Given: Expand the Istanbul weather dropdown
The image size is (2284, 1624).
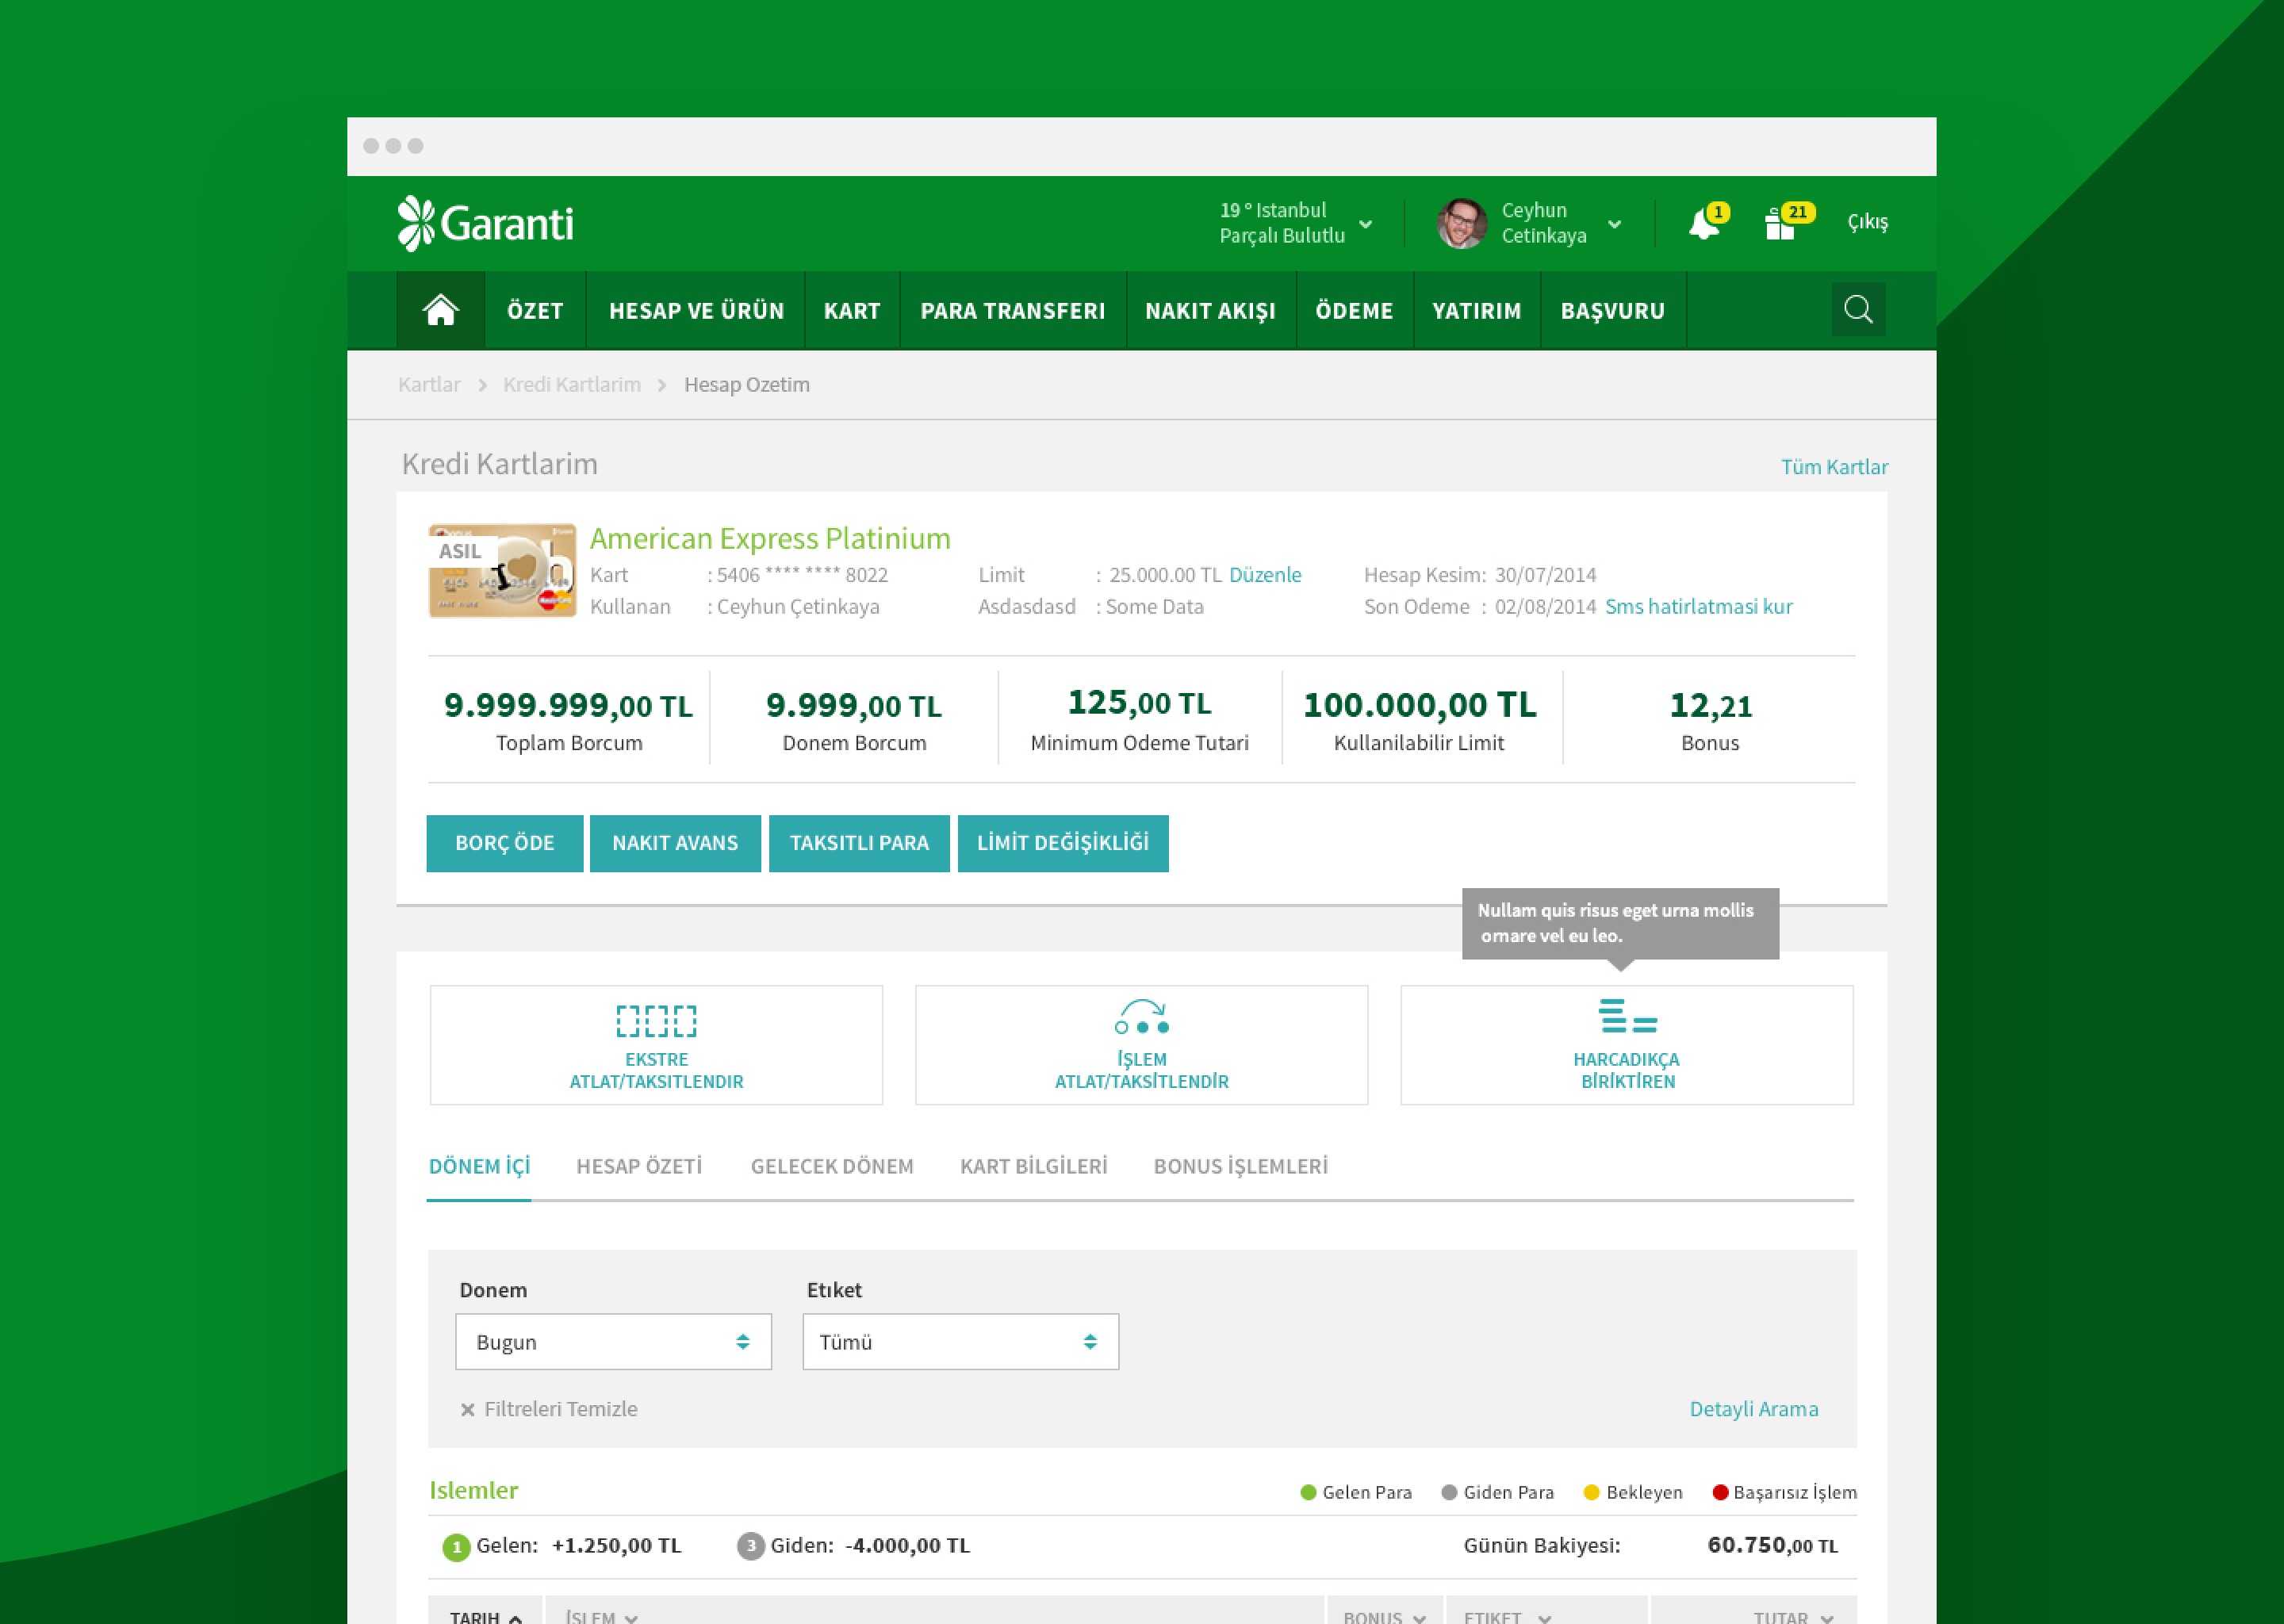Looking at the screenshot, I should [1365, 224].
